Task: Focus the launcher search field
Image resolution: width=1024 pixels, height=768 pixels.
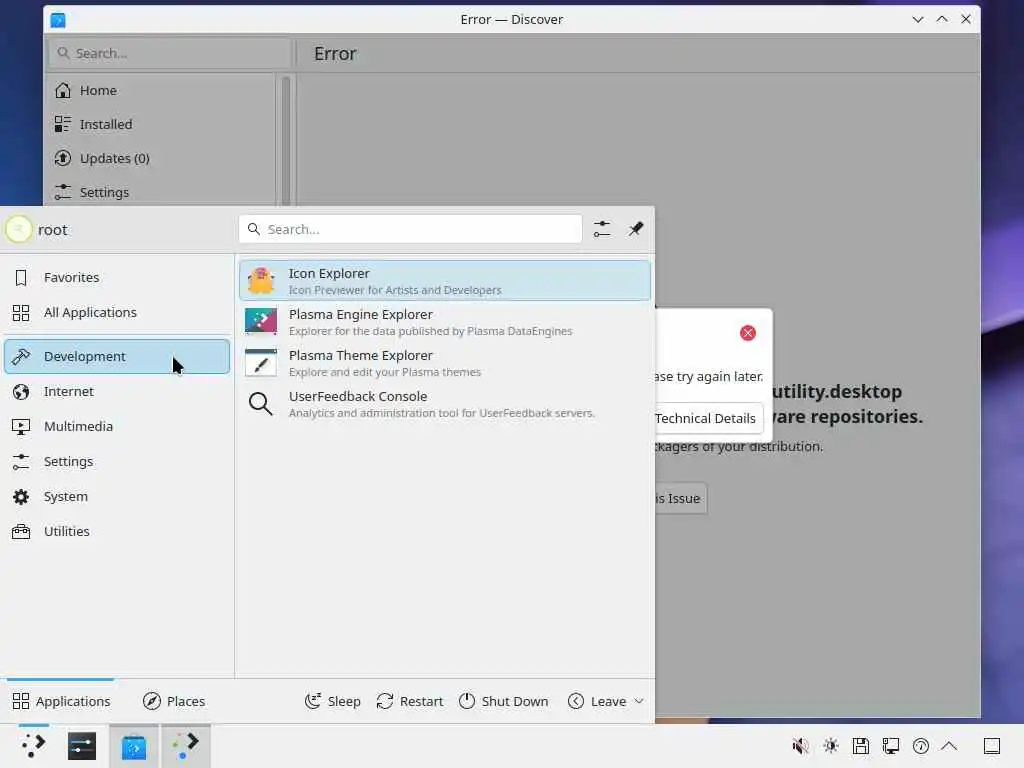Action: (x=411, y=229)
